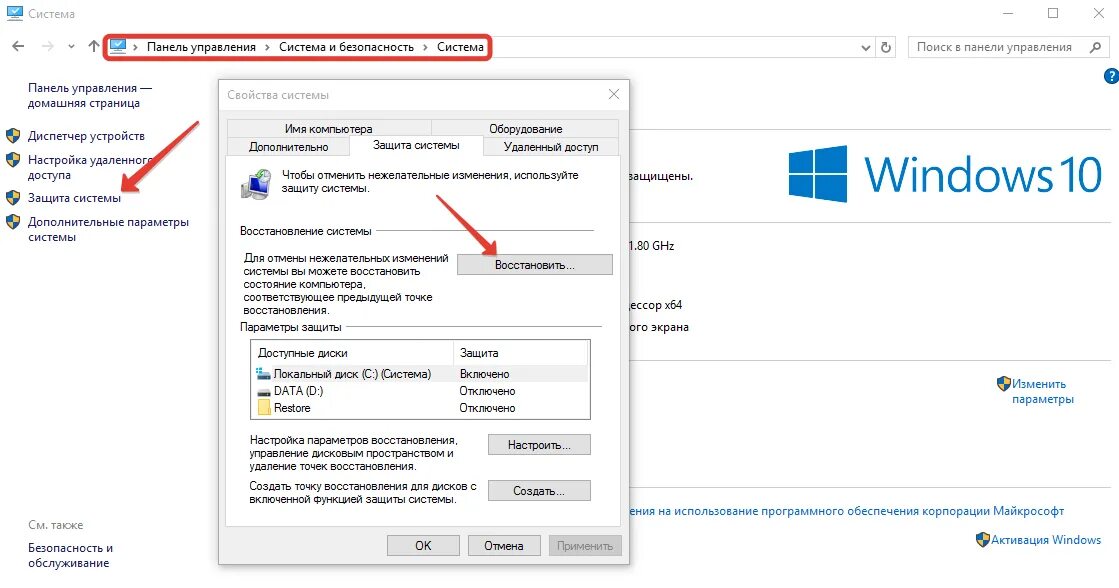
Task: Click the drive icon for DATA (D:)
Action: pyautogui.click(x=263, y=391)
